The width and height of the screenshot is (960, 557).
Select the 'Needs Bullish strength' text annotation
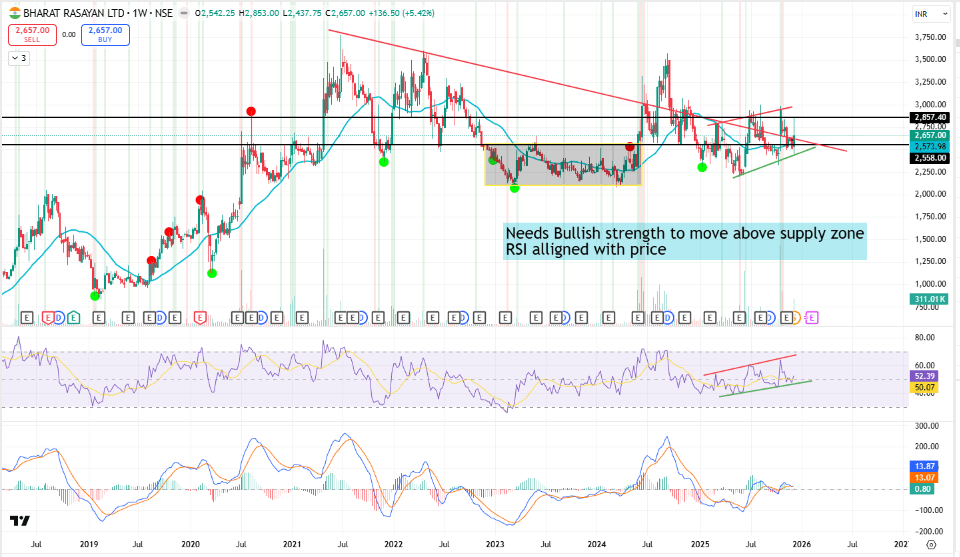[x=684, y=241]
